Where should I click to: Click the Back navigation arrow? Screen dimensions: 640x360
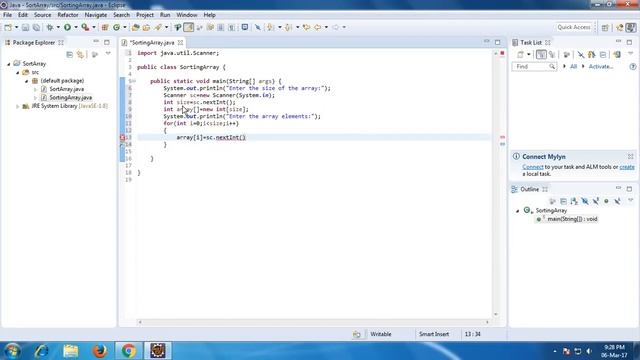point(318,27)
